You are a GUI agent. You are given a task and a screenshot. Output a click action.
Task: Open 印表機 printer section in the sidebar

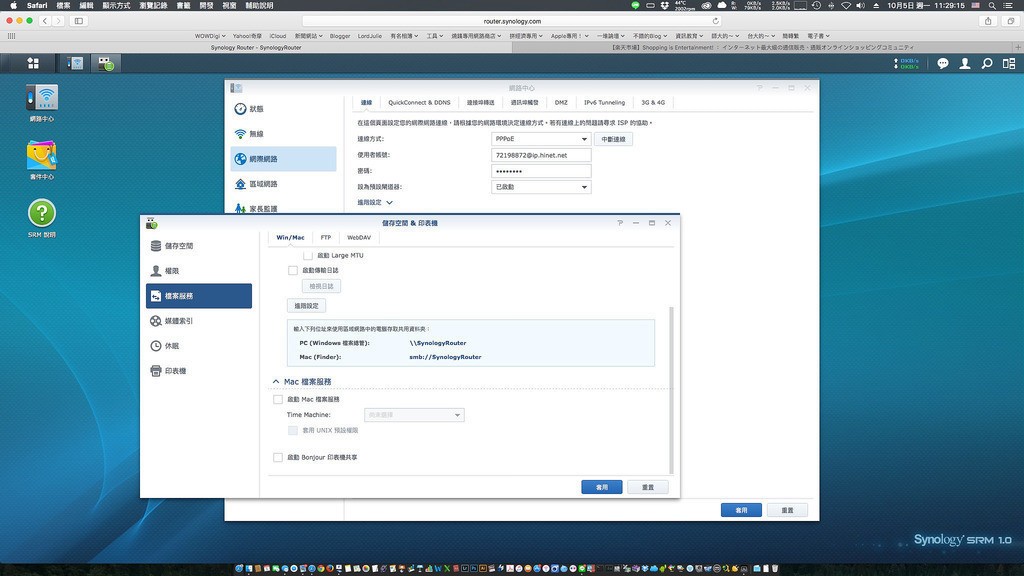pyautogui.click(x=199, y=371)
